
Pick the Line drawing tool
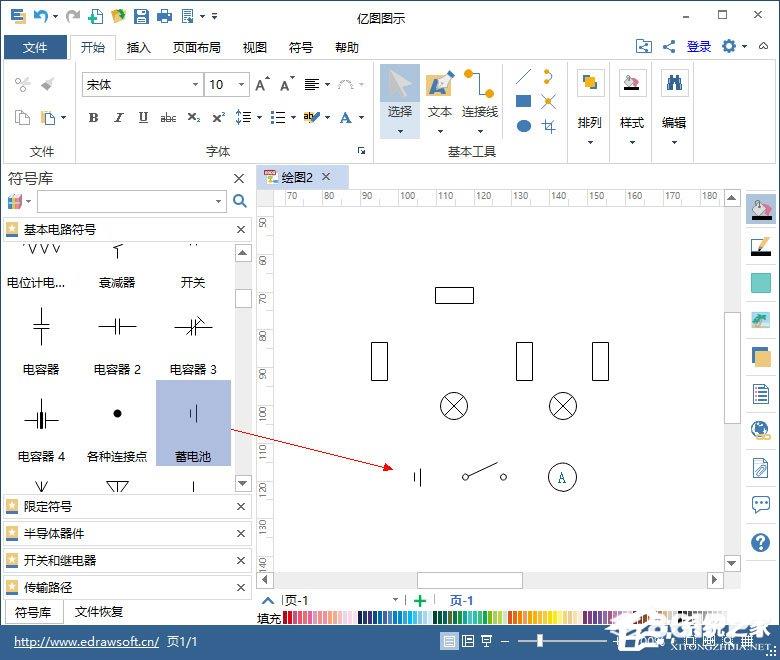[523, 77]
